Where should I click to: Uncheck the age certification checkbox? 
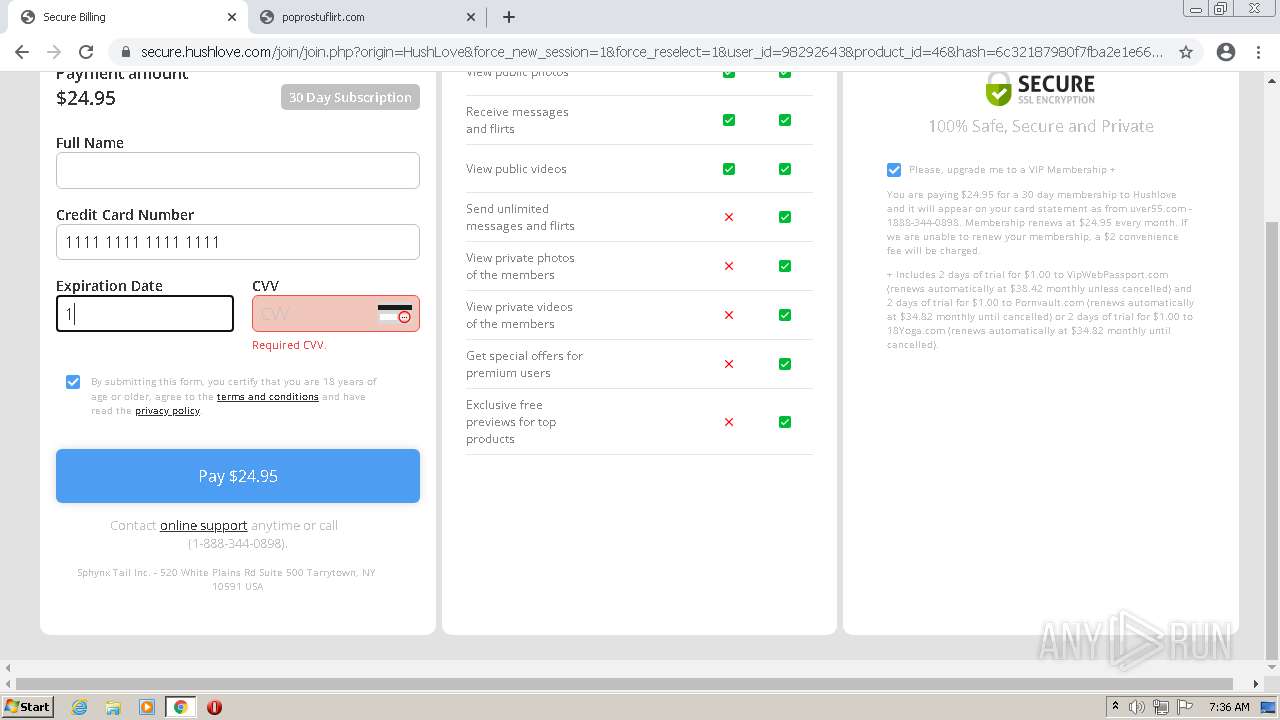[73, 382]
